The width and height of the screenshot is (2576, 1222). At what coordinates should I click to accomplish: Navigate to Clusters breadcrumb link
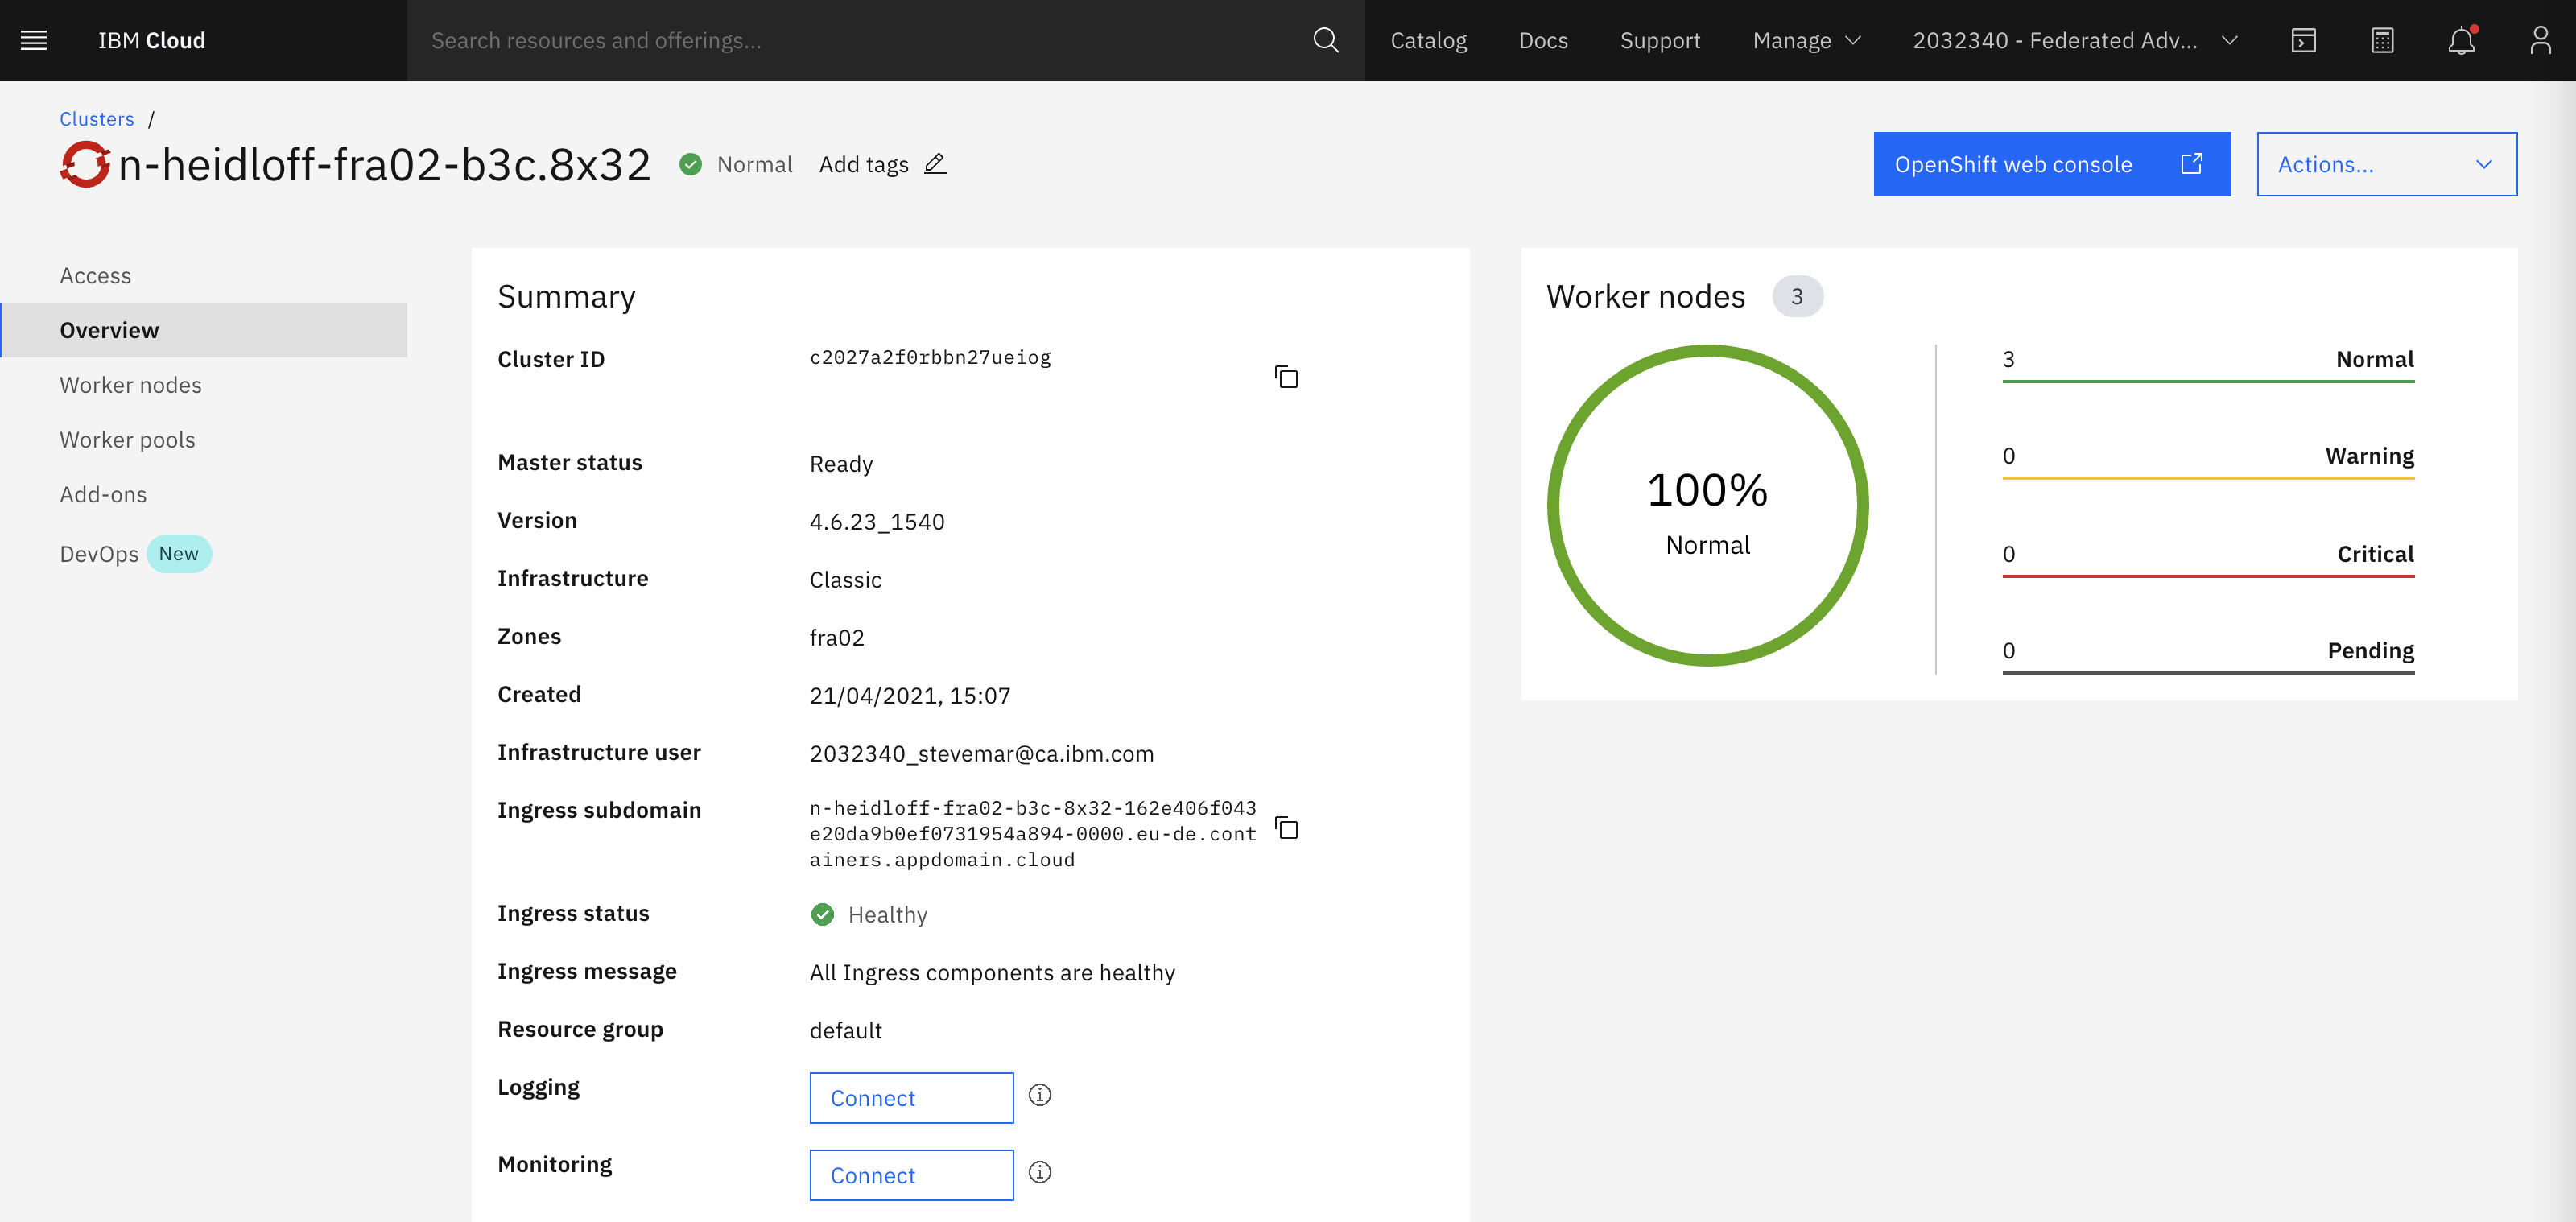click(97, 118)
